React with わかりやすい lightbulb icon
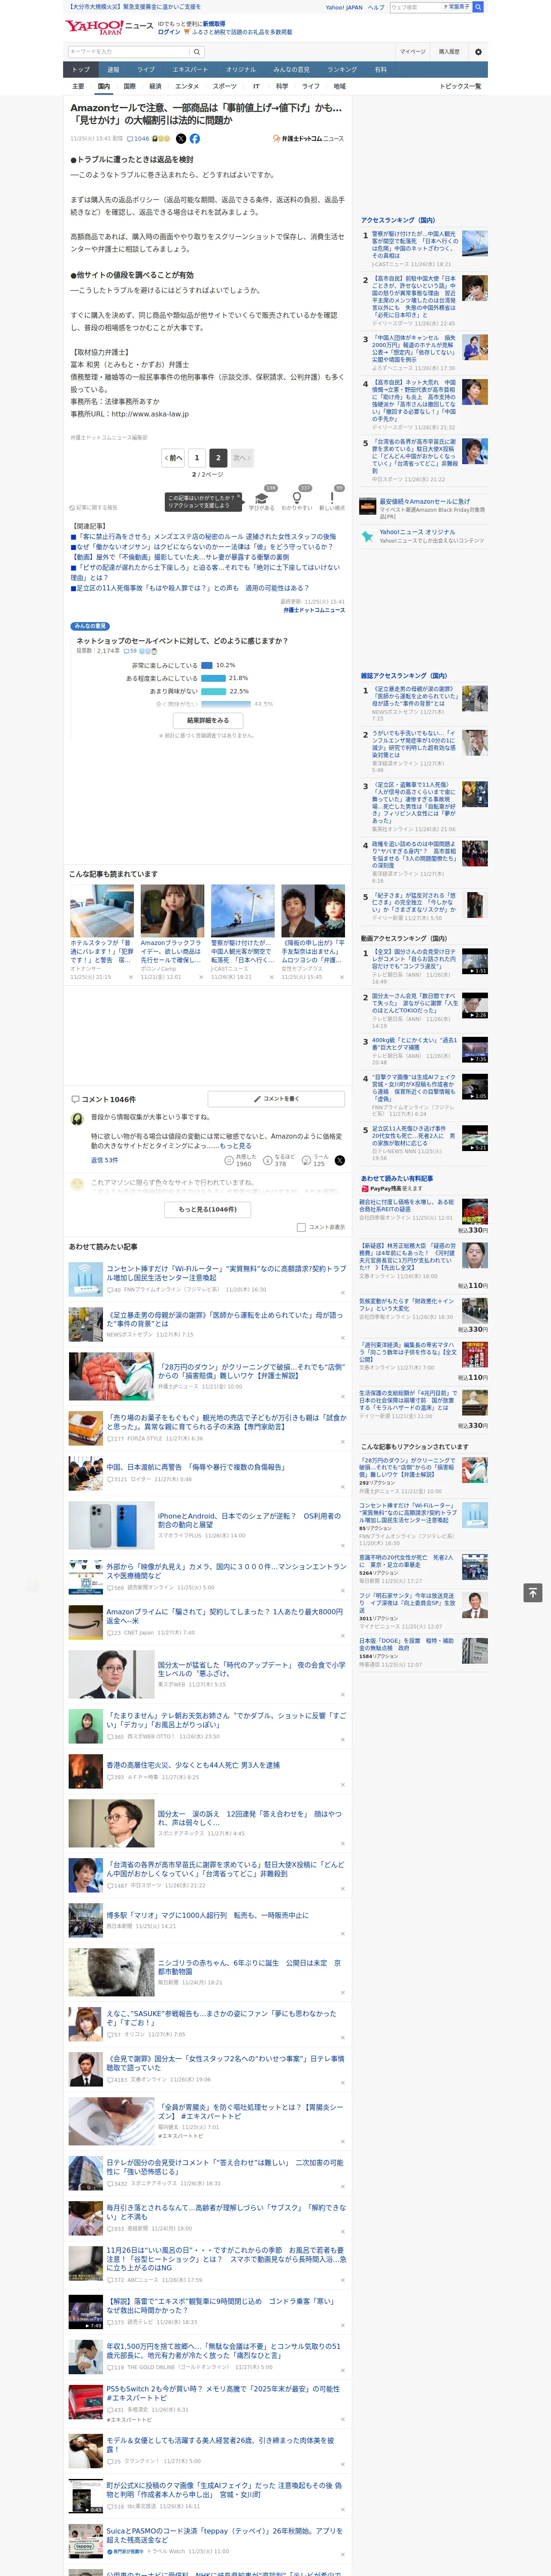 coord(297,498)
